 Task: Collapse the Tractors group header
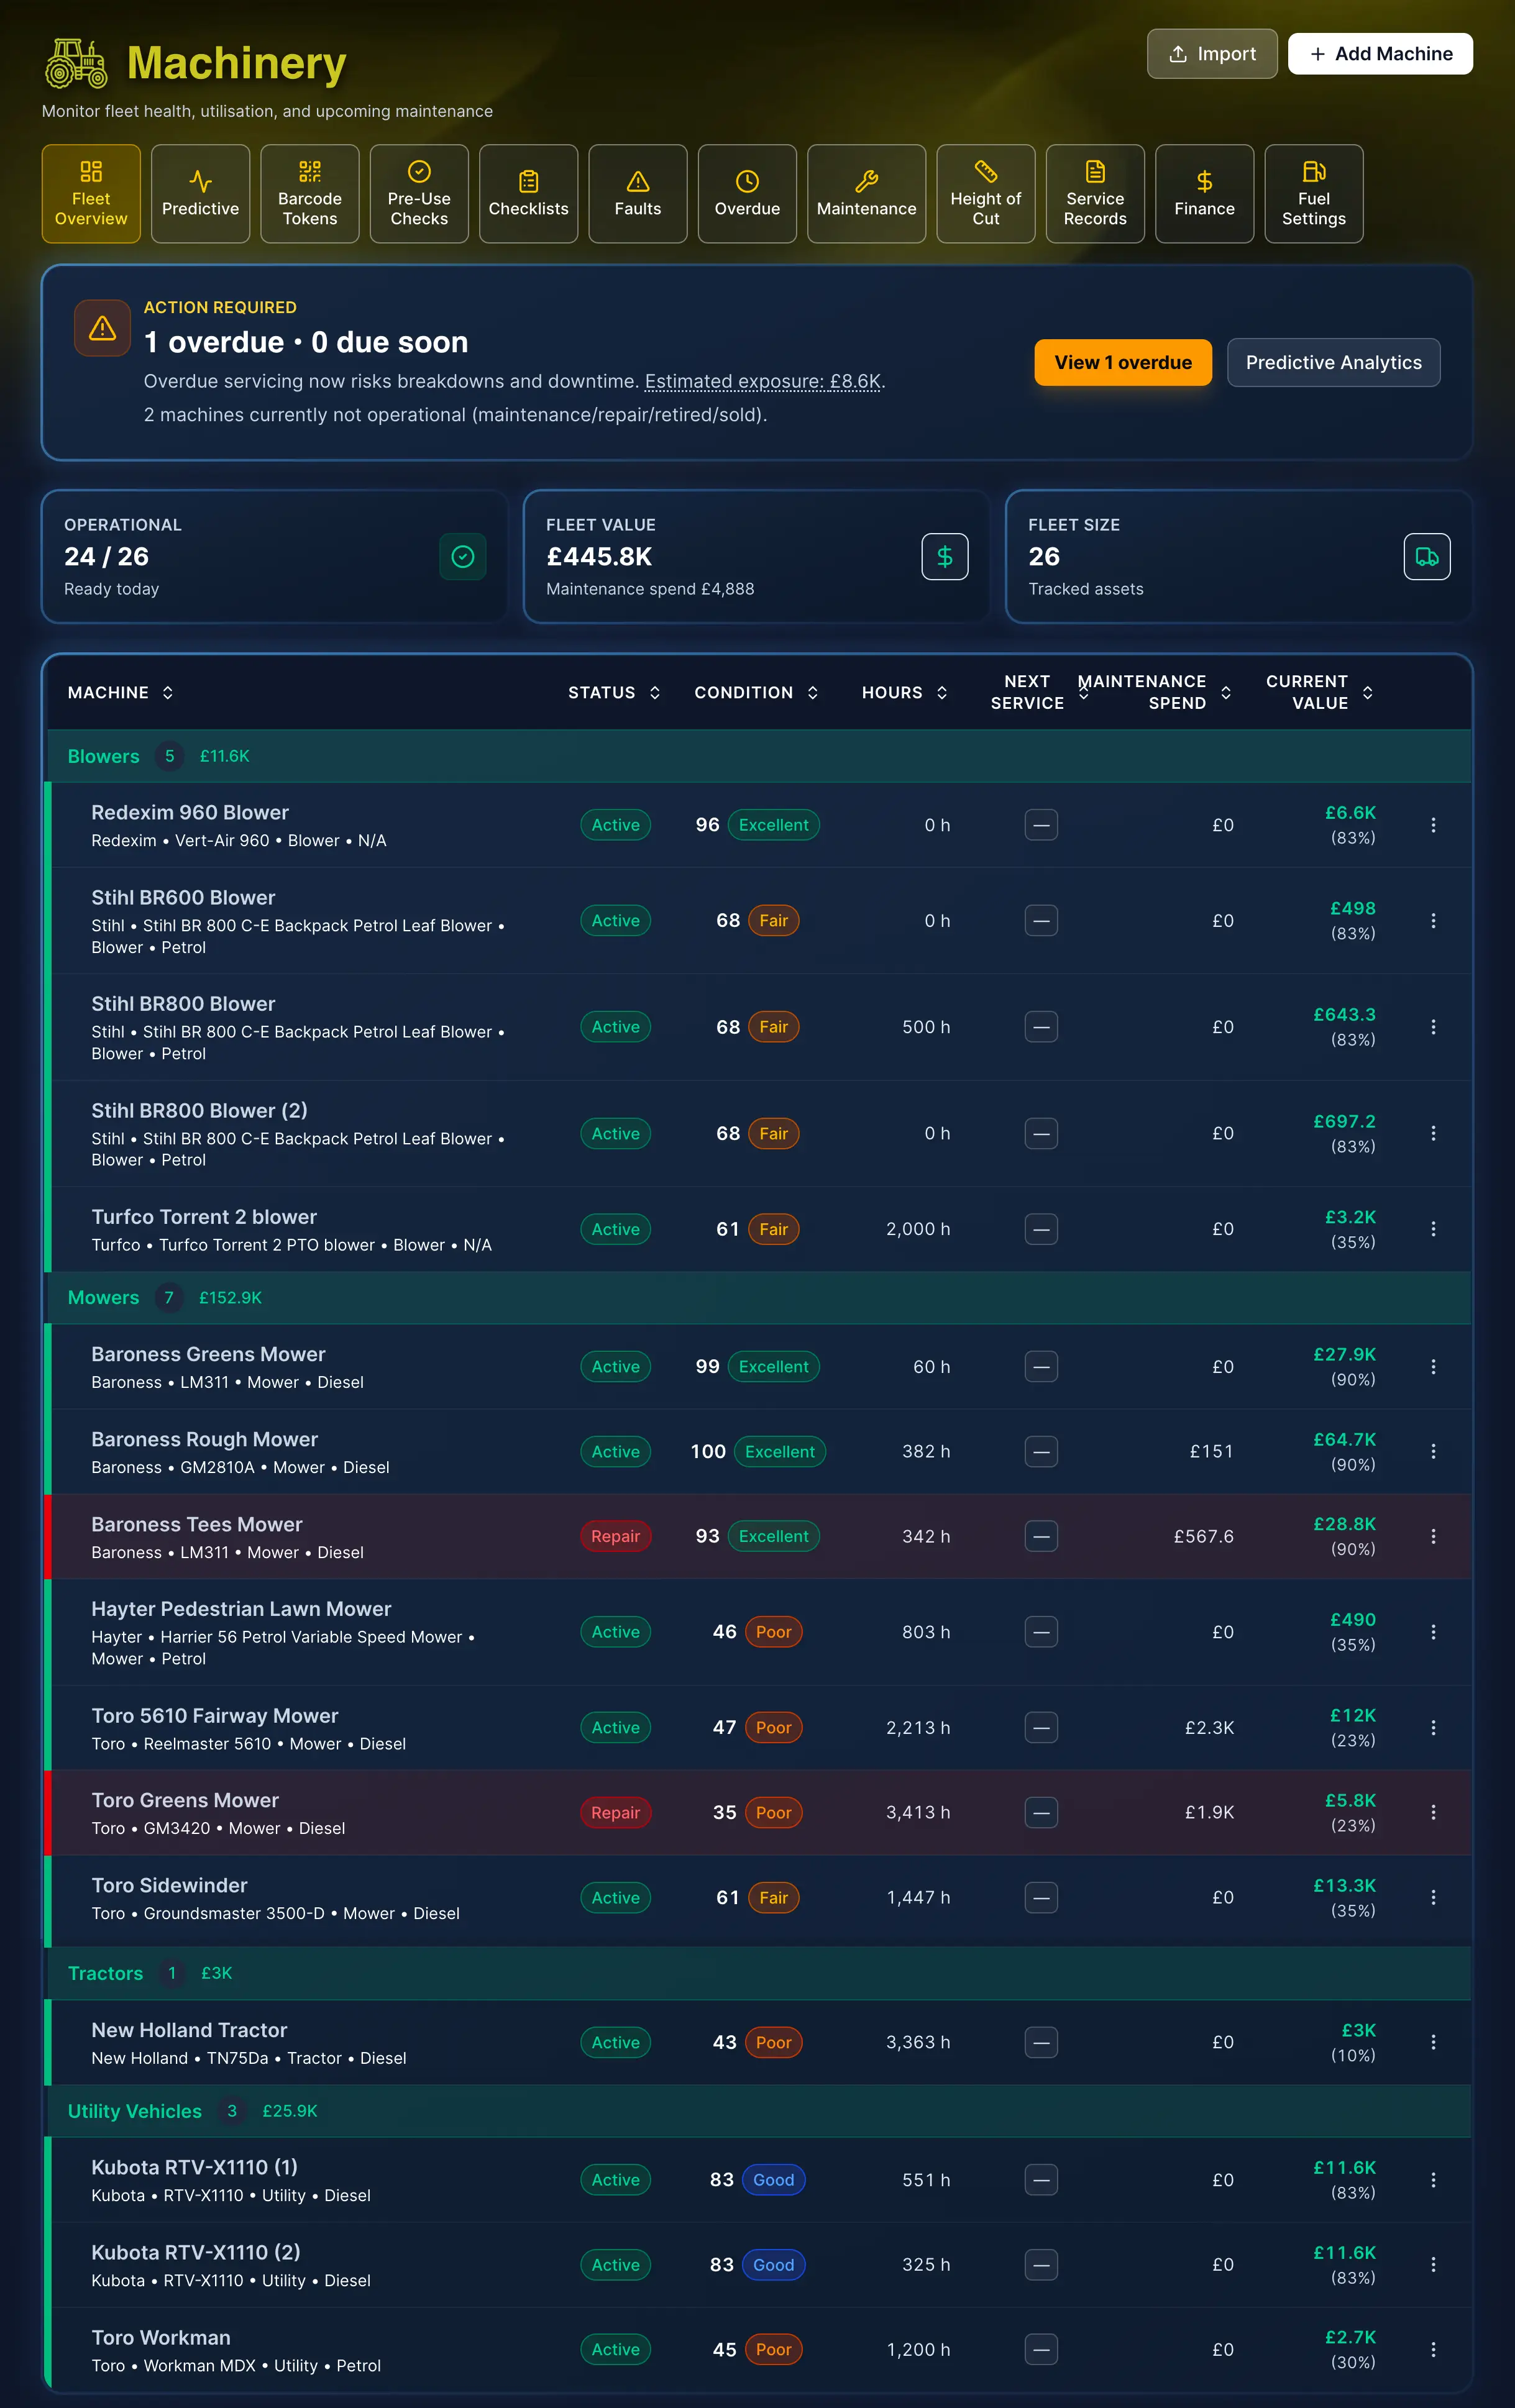[x=759, y=1973]
